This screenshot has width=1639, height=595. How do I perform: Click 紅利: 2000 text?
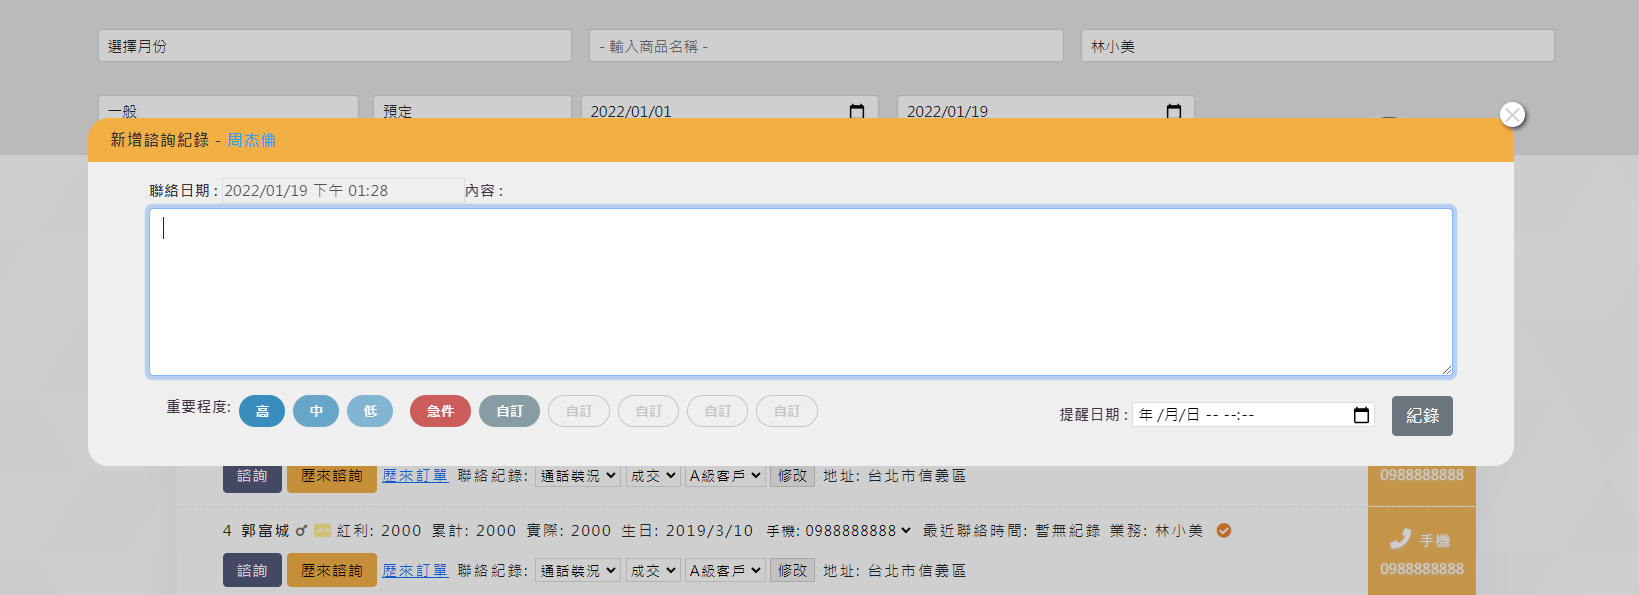(x=379, y=531)
